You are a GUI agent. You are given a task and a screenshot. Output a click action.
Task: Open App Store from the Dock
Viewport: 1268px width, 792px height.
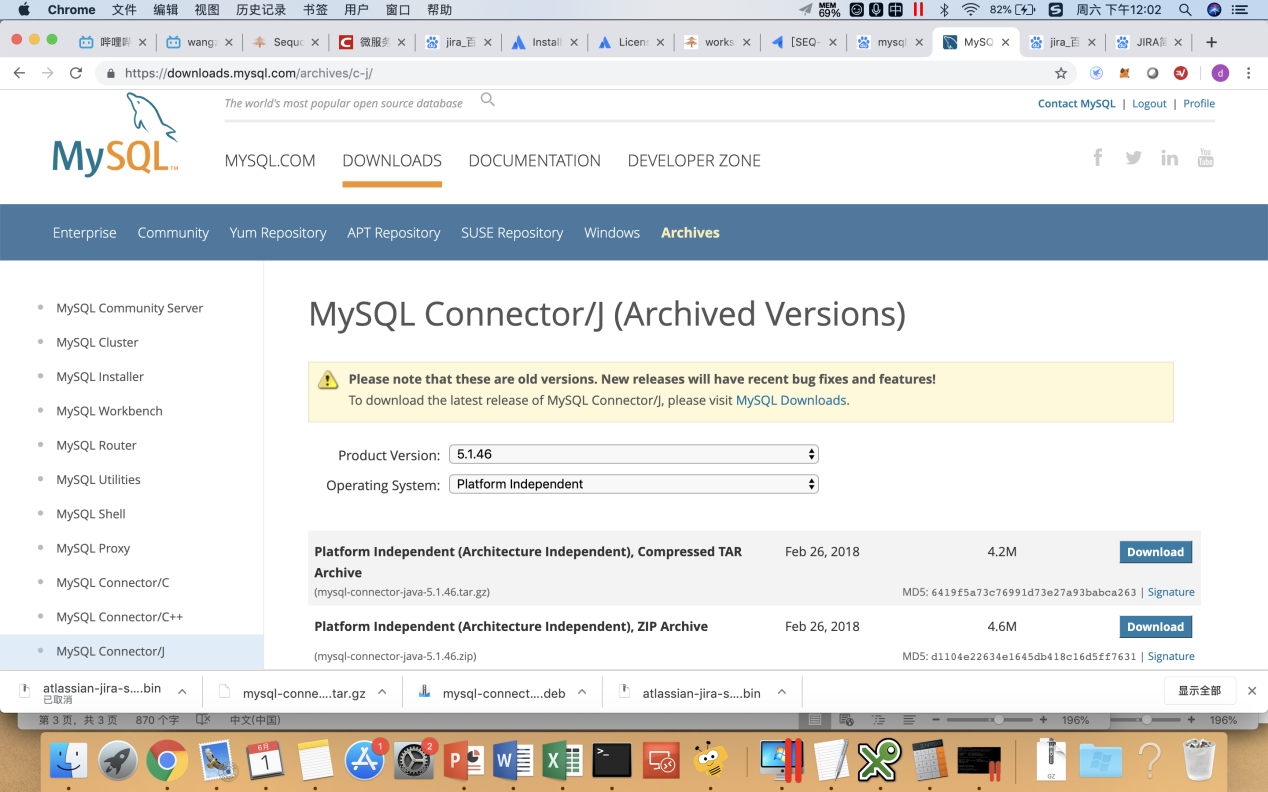point(365,762)
